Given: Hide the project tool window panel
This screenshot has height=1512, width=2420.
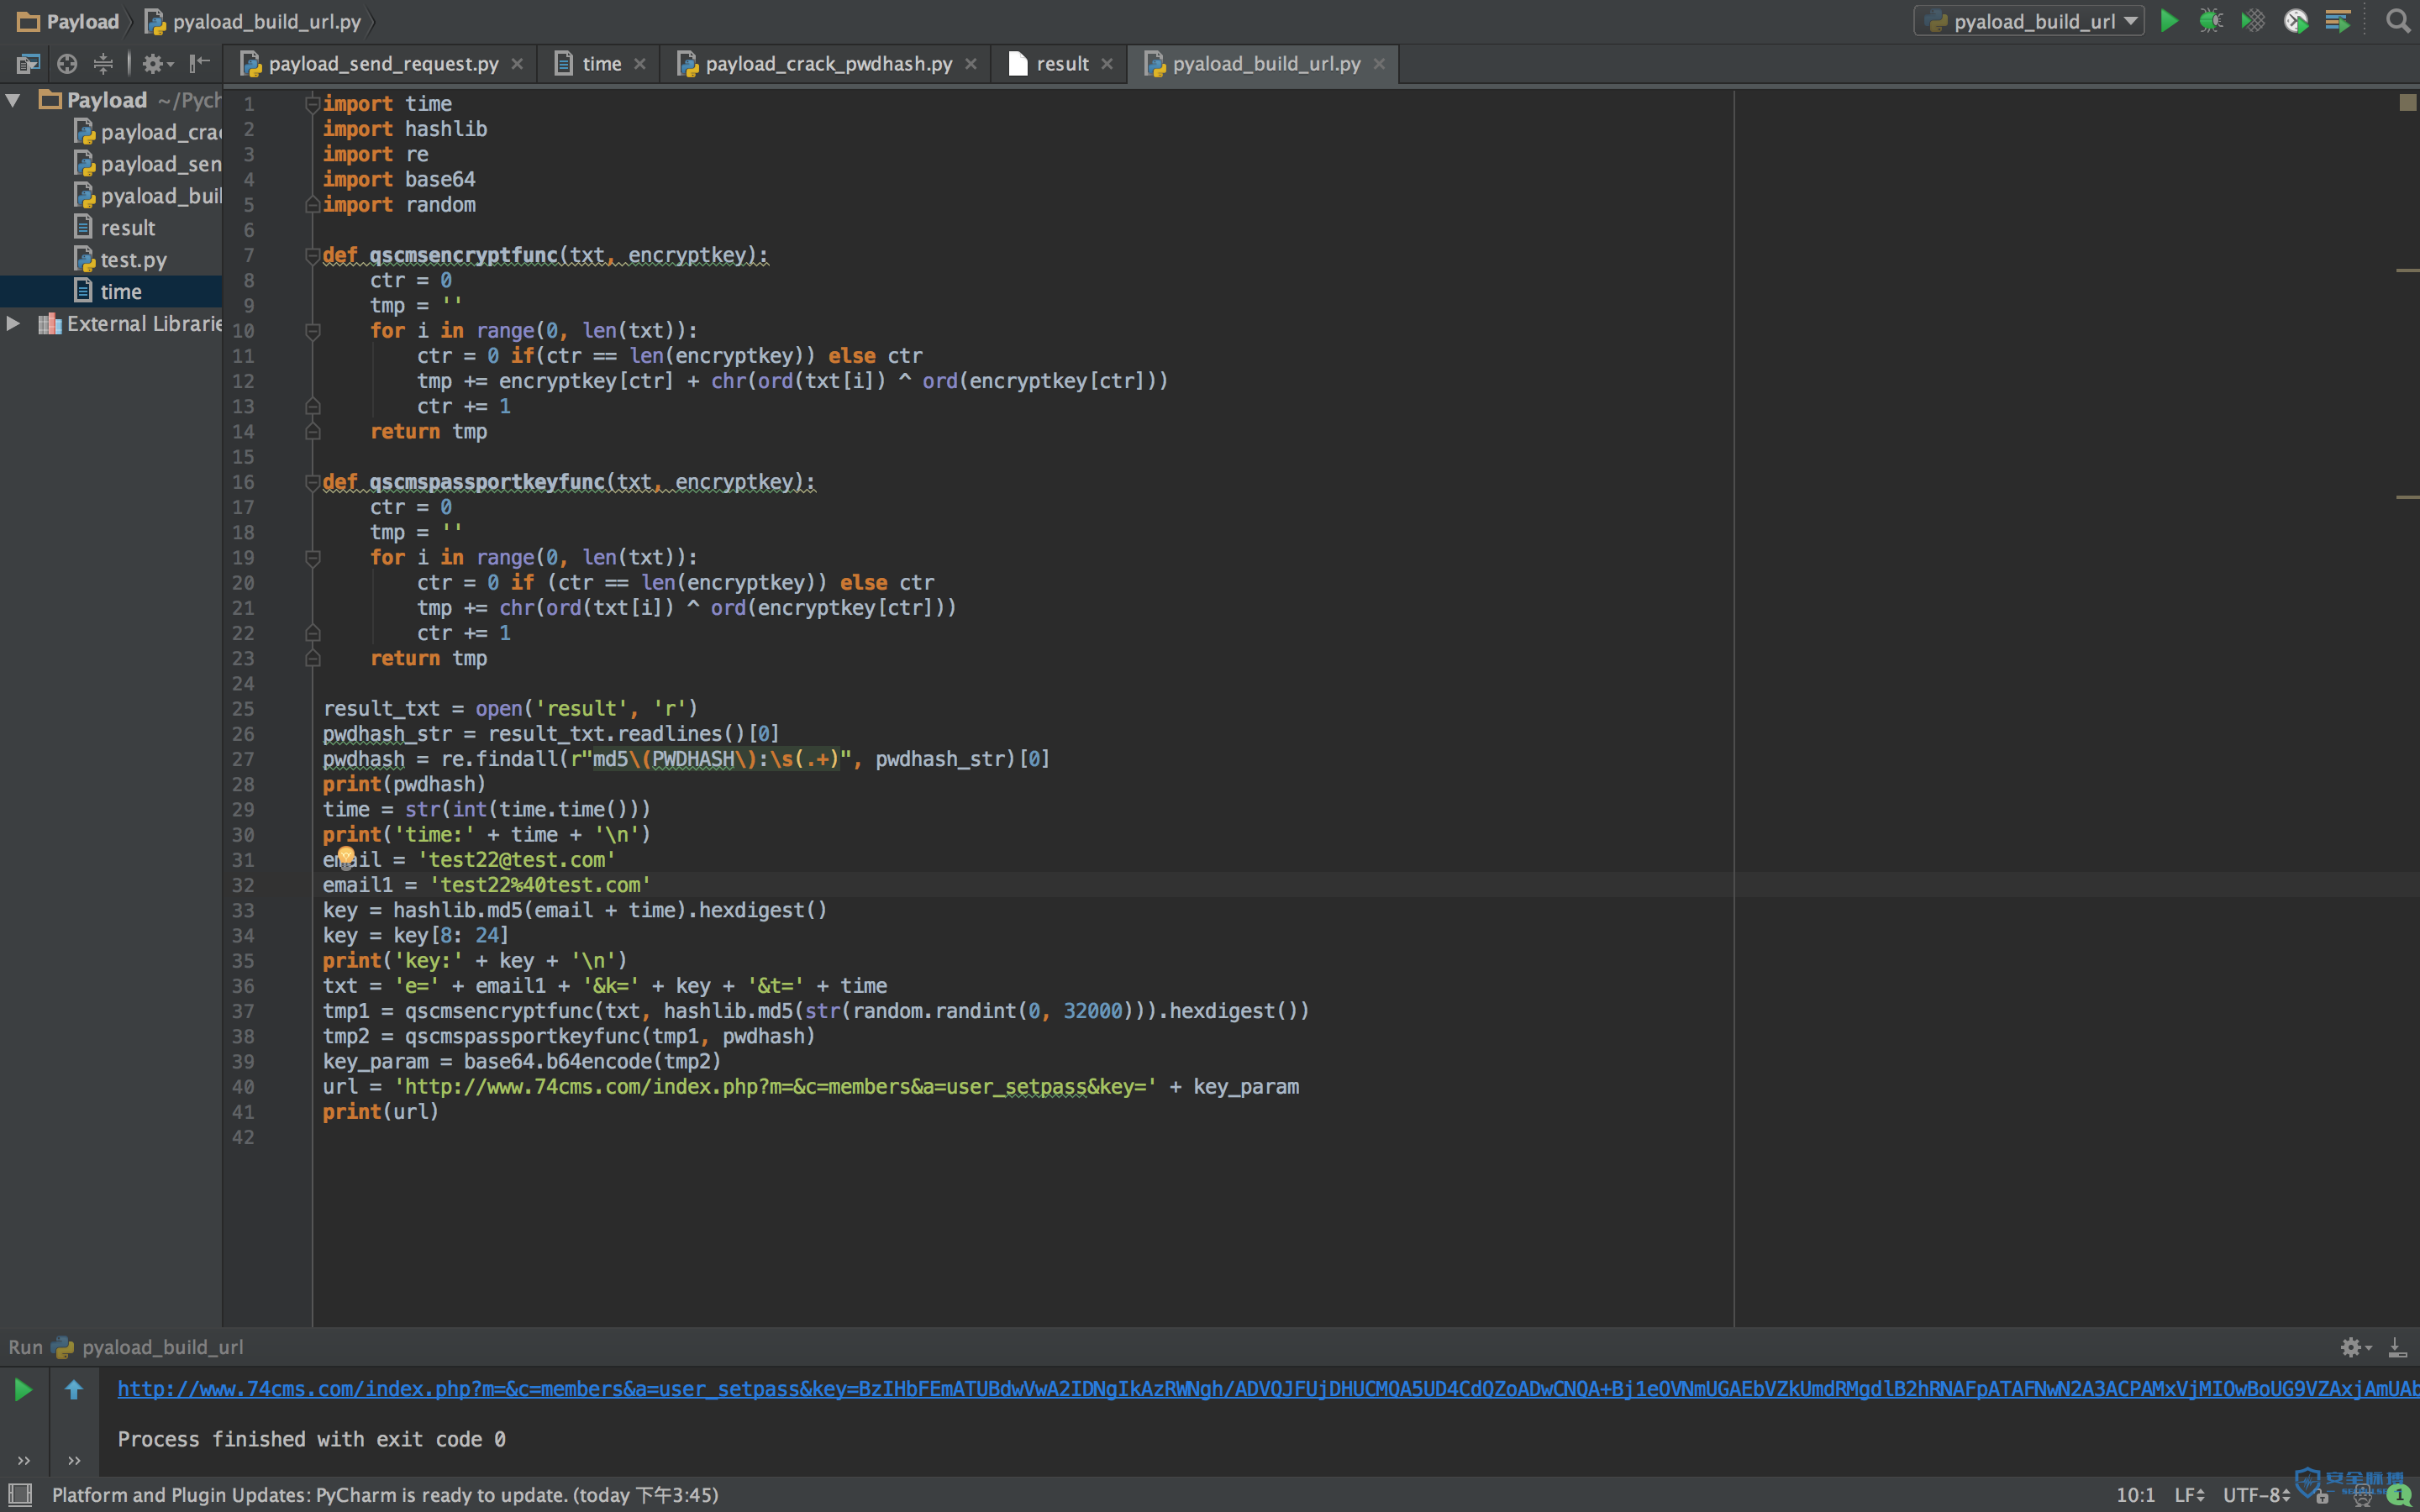Looking at the screenshot, I should pos(200,64).
